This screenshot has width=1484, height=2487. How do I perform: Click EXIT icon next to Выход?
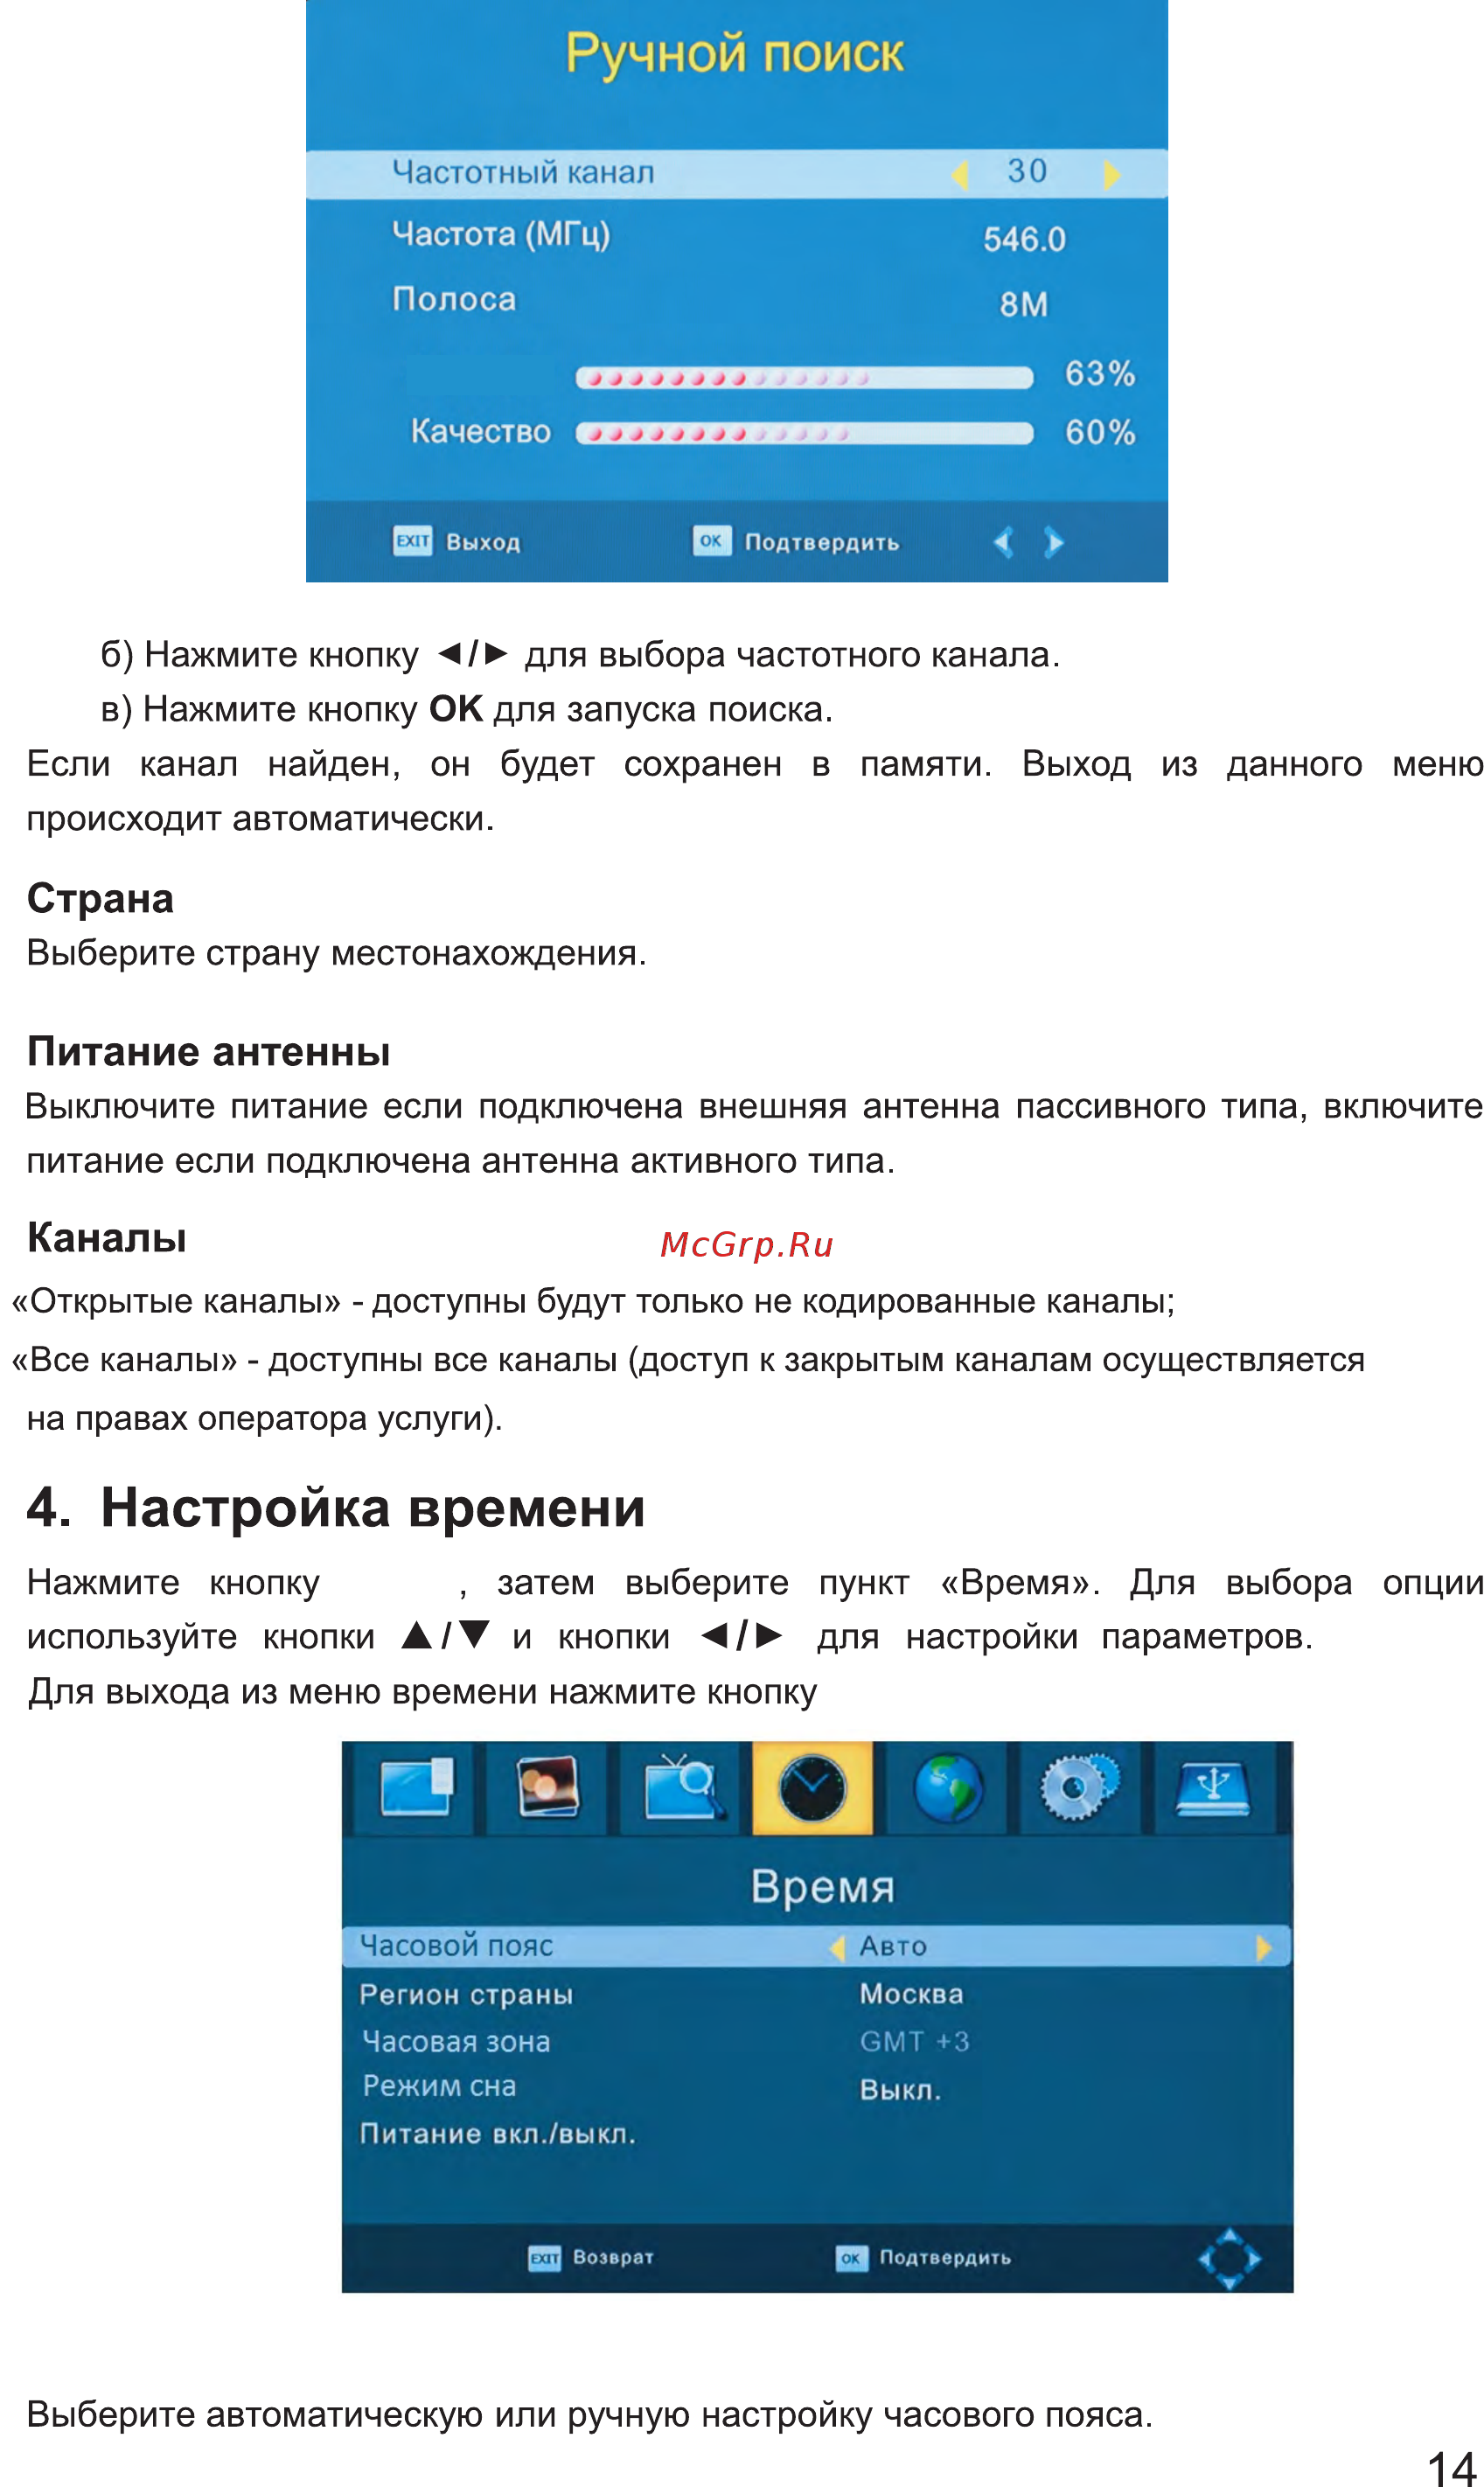(x=412, y=541)
